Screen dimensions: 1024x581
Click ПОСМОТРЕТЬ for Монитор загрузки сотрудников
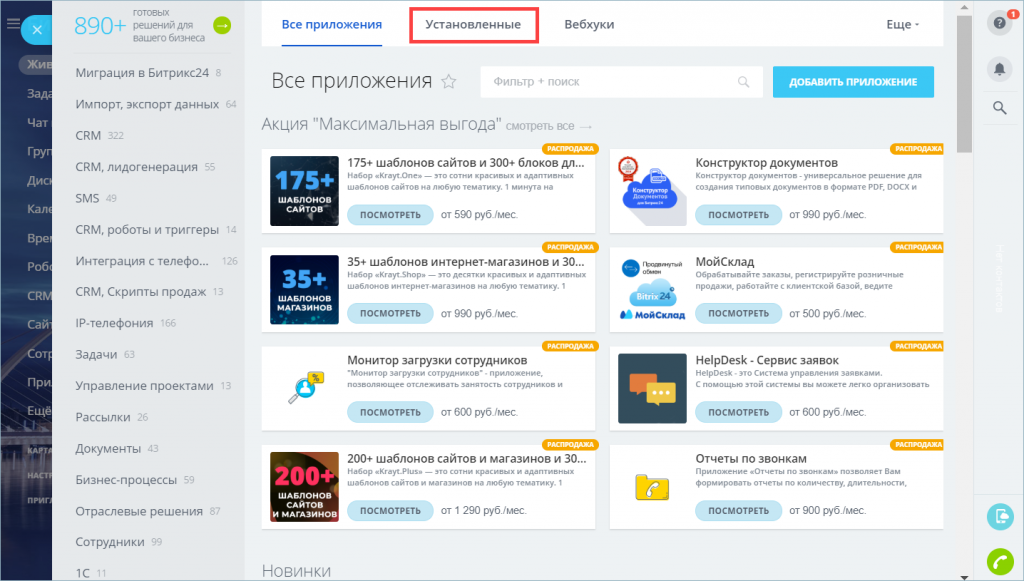click(390, 412)
